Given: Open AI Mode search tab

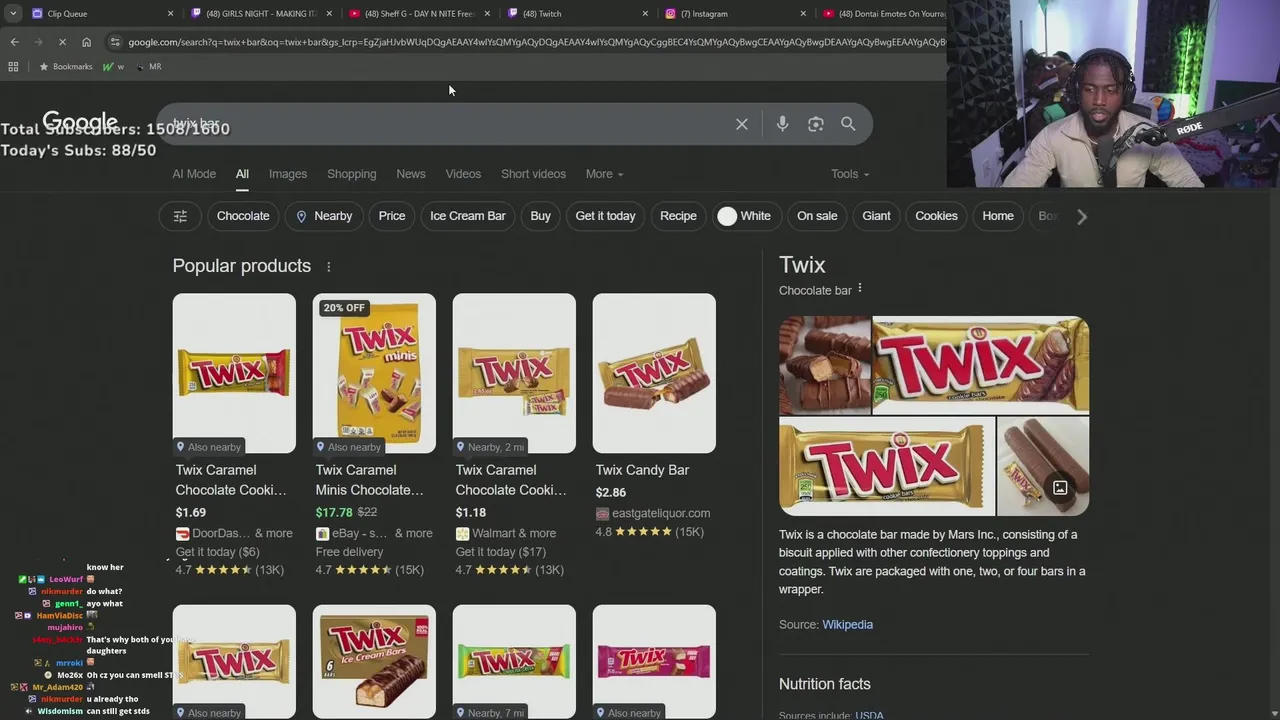Looking at the screenshot, I should 194,174.
